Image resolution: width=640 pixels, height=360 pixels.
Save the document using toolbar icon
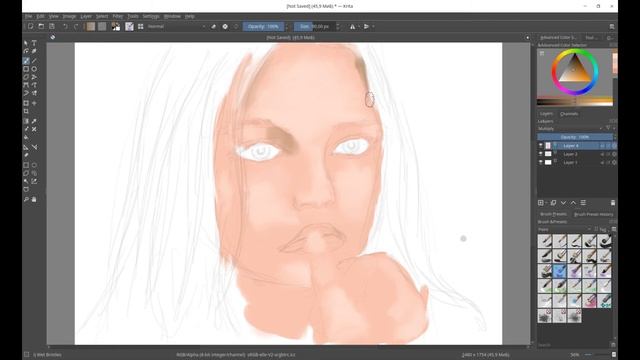52,27
